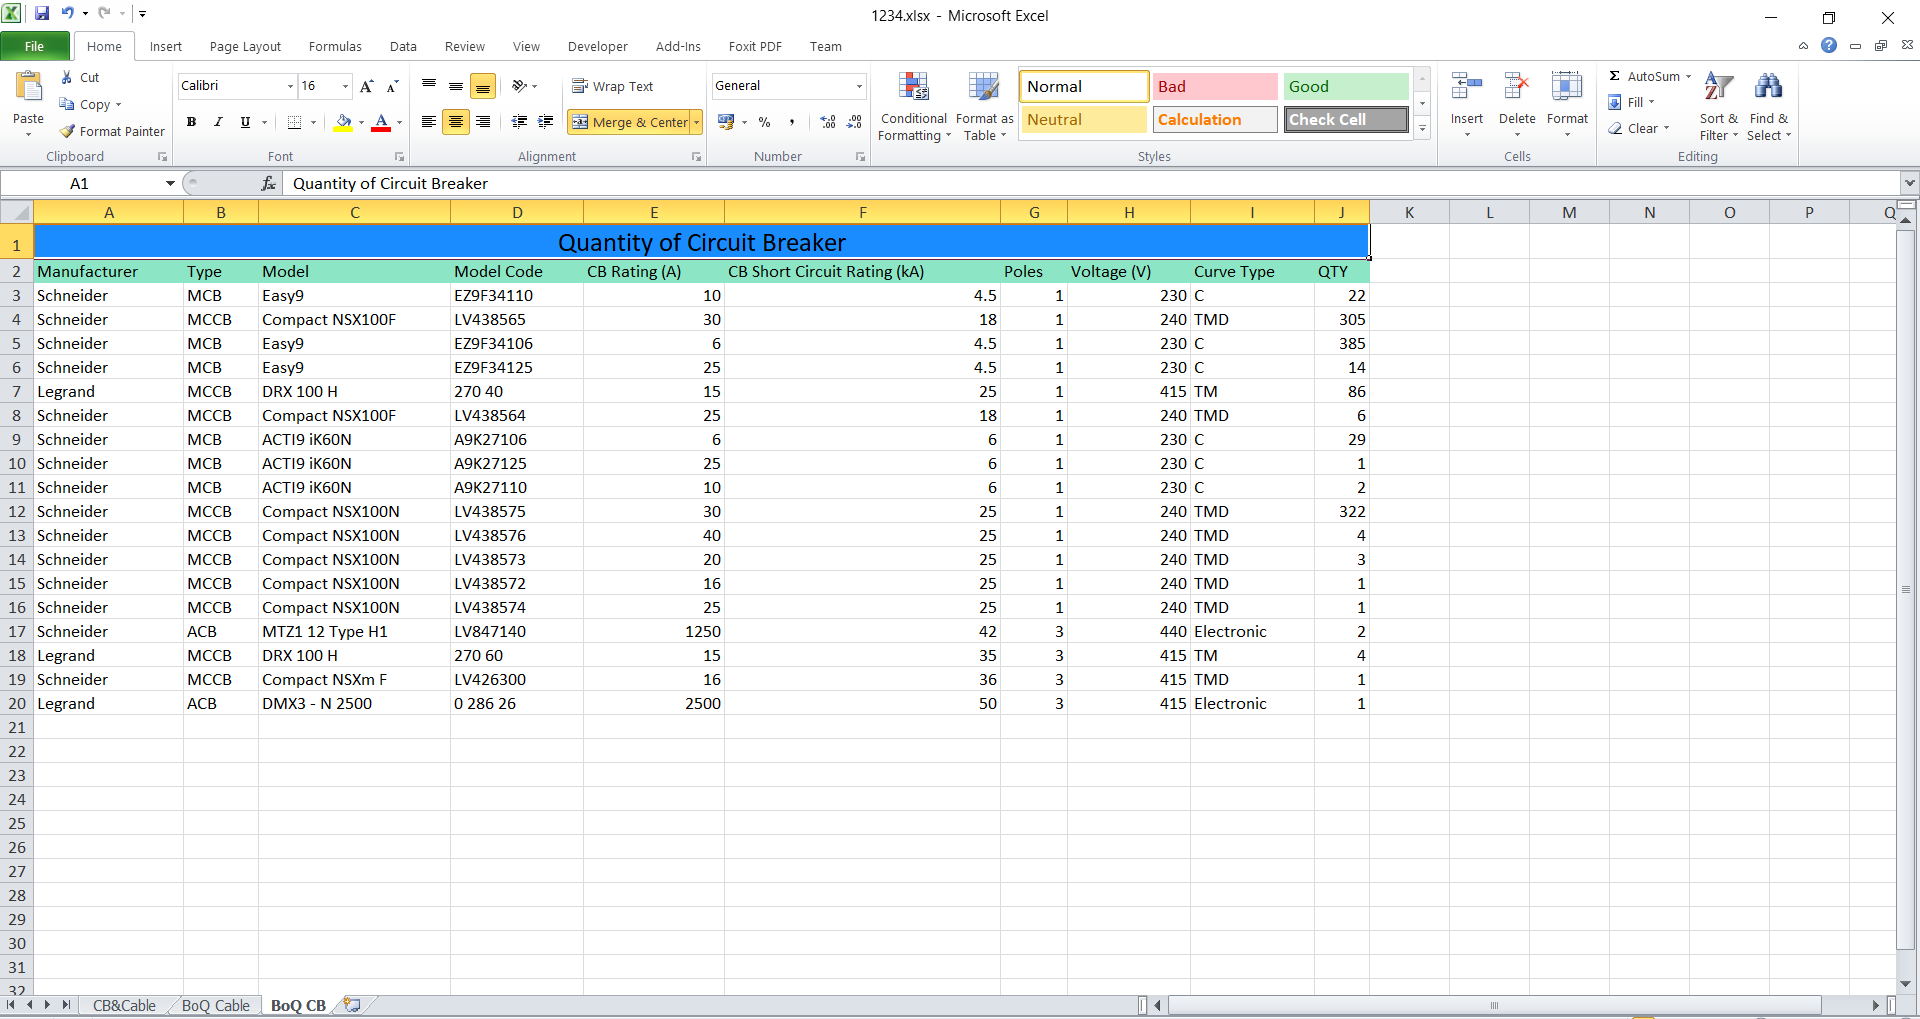This screenshot has height=1019, width=1920.
Task: Click the Insert cells icon
Action: pos(1467,87)
